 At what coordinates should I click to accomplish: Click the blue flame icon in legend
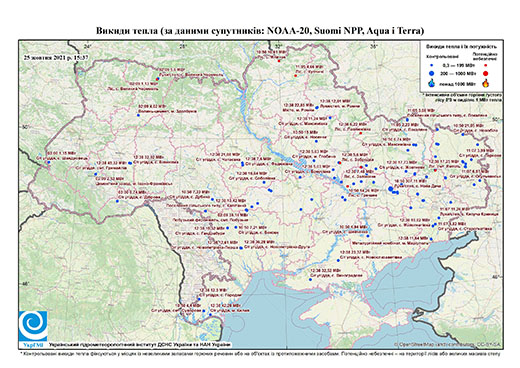pos(432,83)
